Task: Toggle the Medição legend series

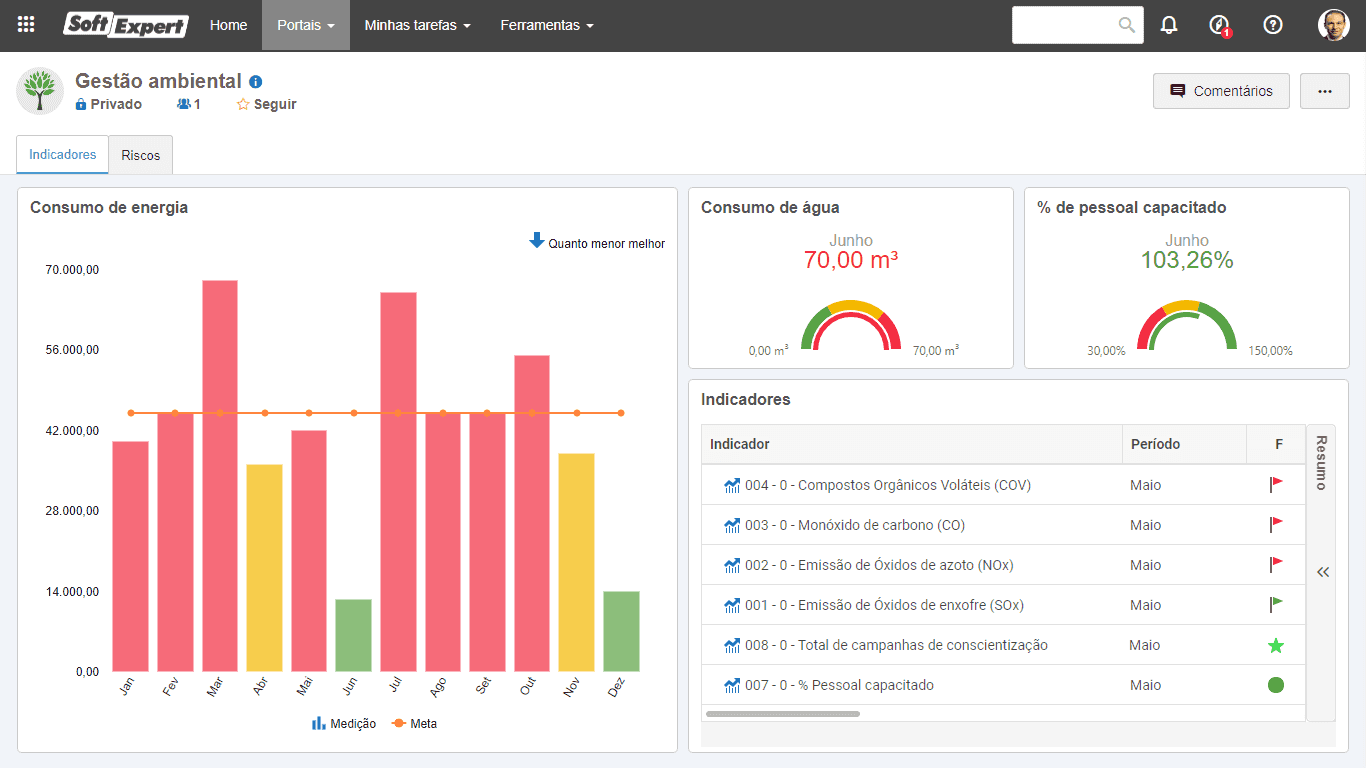Action: [344, 723]
